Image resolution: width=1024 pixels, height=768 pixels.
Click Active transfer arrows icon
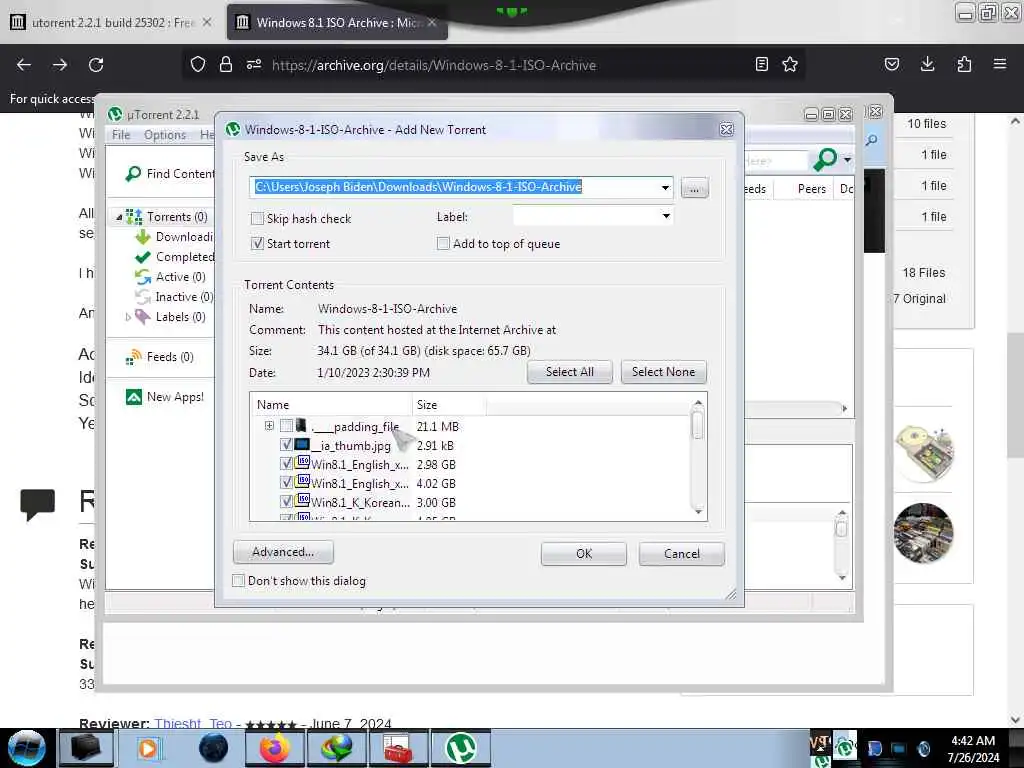[142, 277]
